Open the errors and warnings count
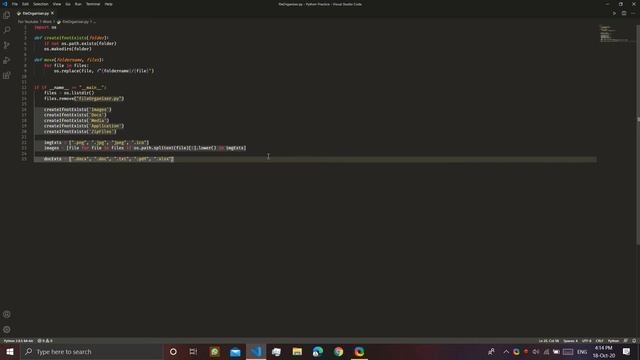This screenshot has width=640, height=360. coord(45,341)
